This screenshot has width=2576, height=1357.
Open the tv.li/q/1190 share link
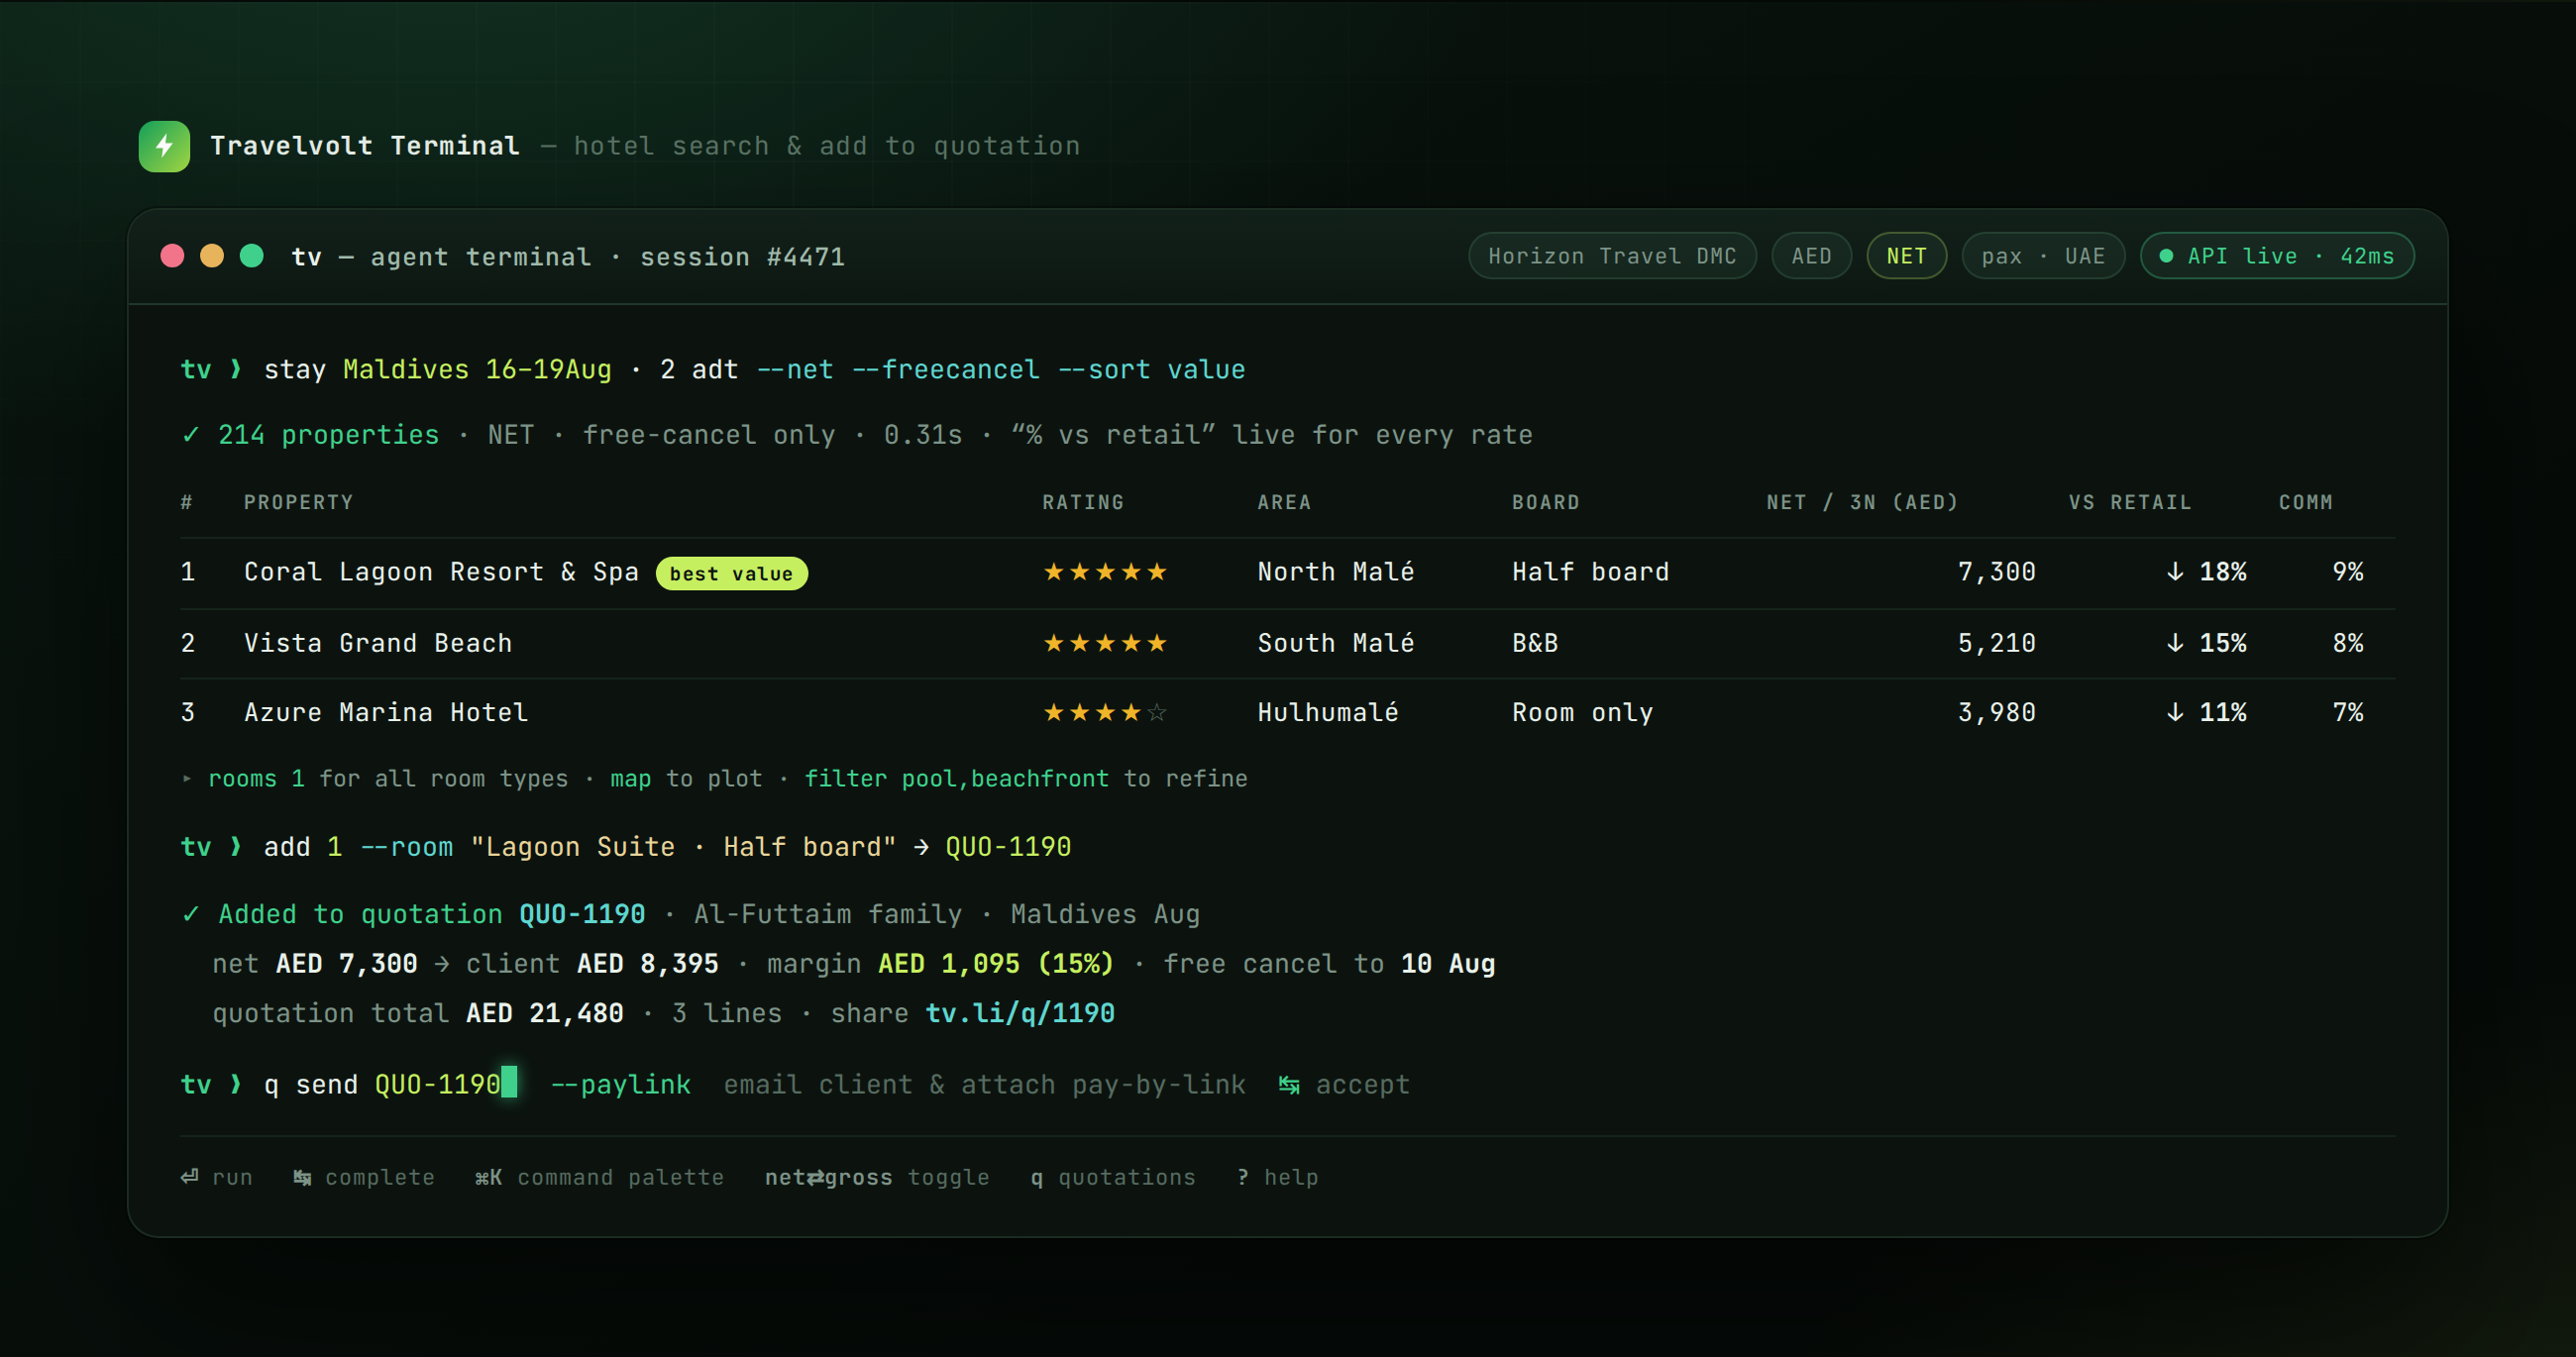[x=1020, y=1013]
